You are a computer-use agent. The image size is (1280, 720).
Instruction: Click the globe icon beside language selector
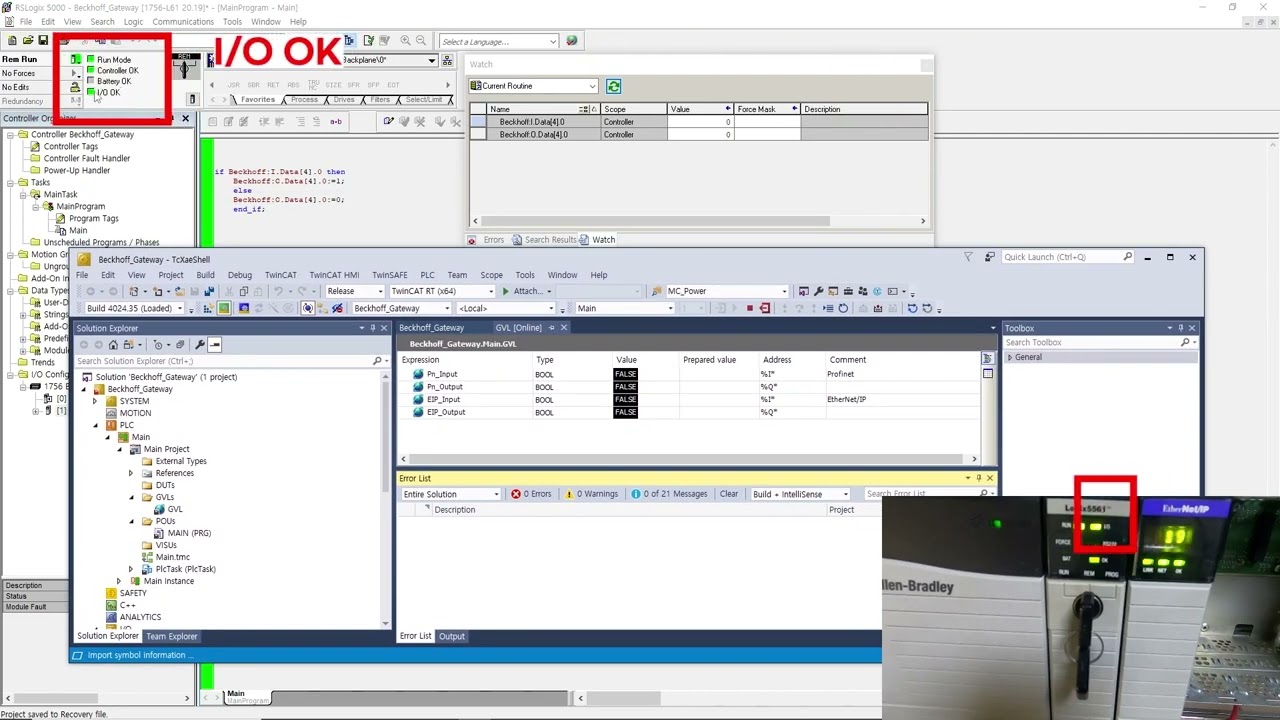571,41
